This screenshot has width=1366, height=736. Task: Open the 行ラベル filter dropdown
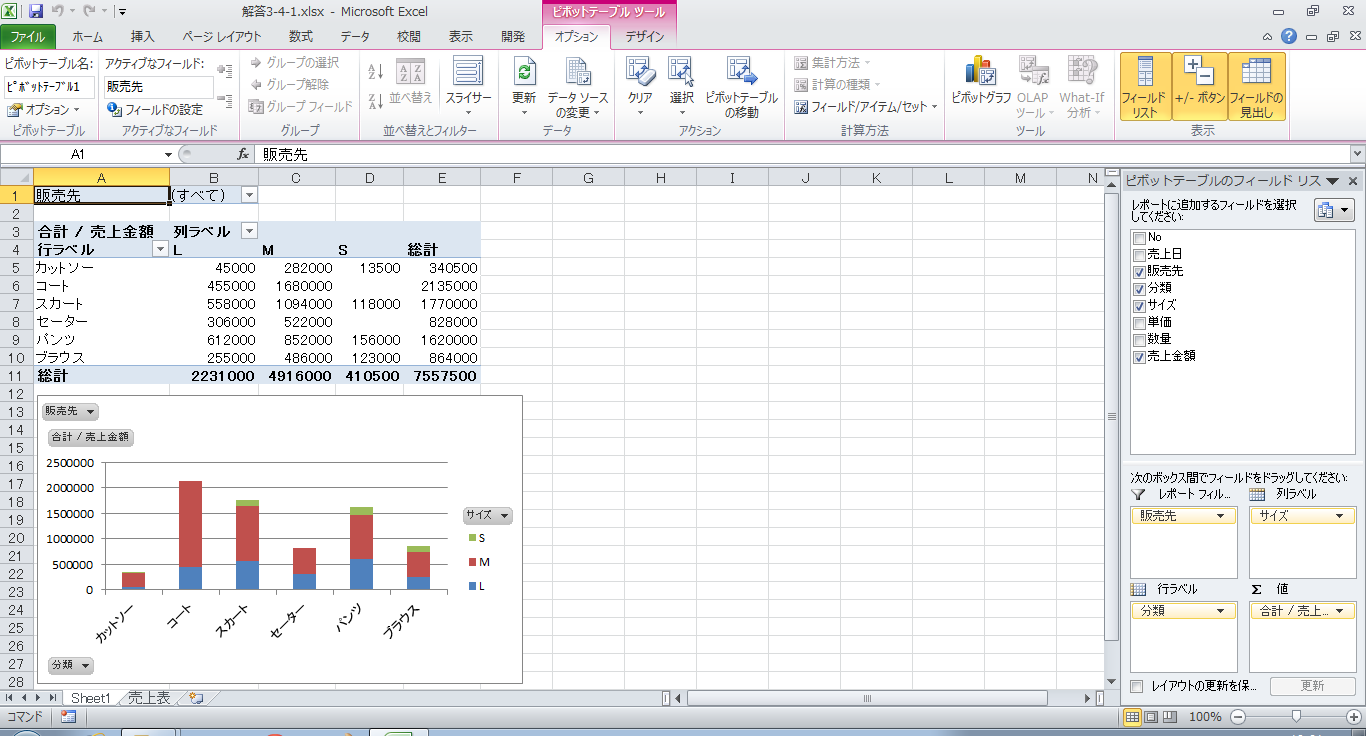click(x=159, y=250)
